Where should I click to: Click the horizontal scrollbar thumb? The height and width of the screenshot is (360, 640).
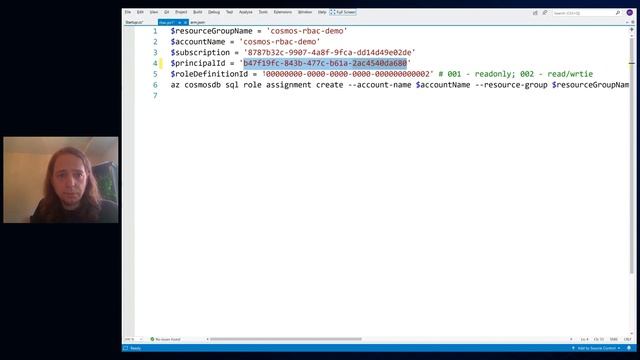(x=286, y=339)
